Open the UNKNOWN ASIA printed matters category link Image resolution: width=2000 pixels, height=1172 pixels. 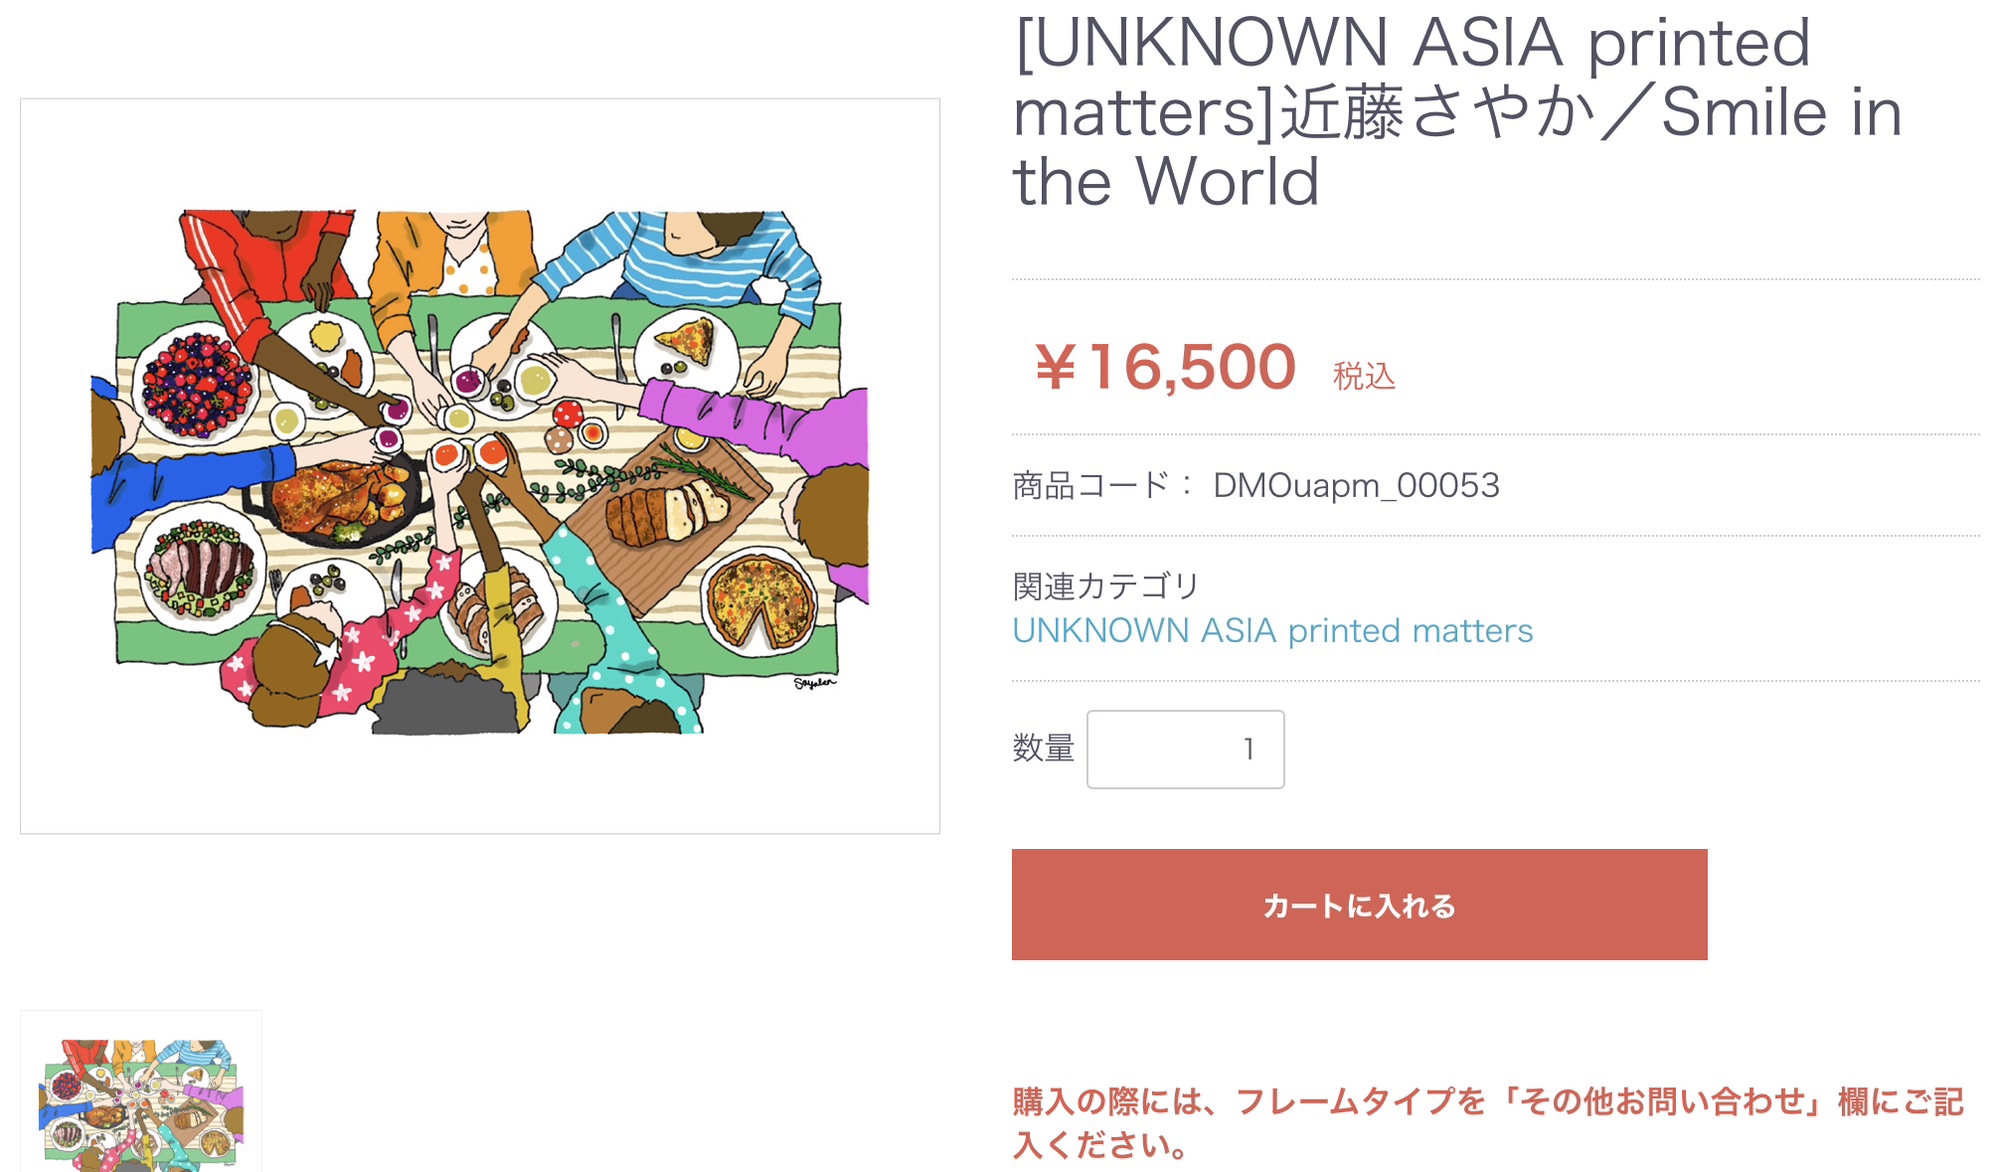click(1272, 631)
